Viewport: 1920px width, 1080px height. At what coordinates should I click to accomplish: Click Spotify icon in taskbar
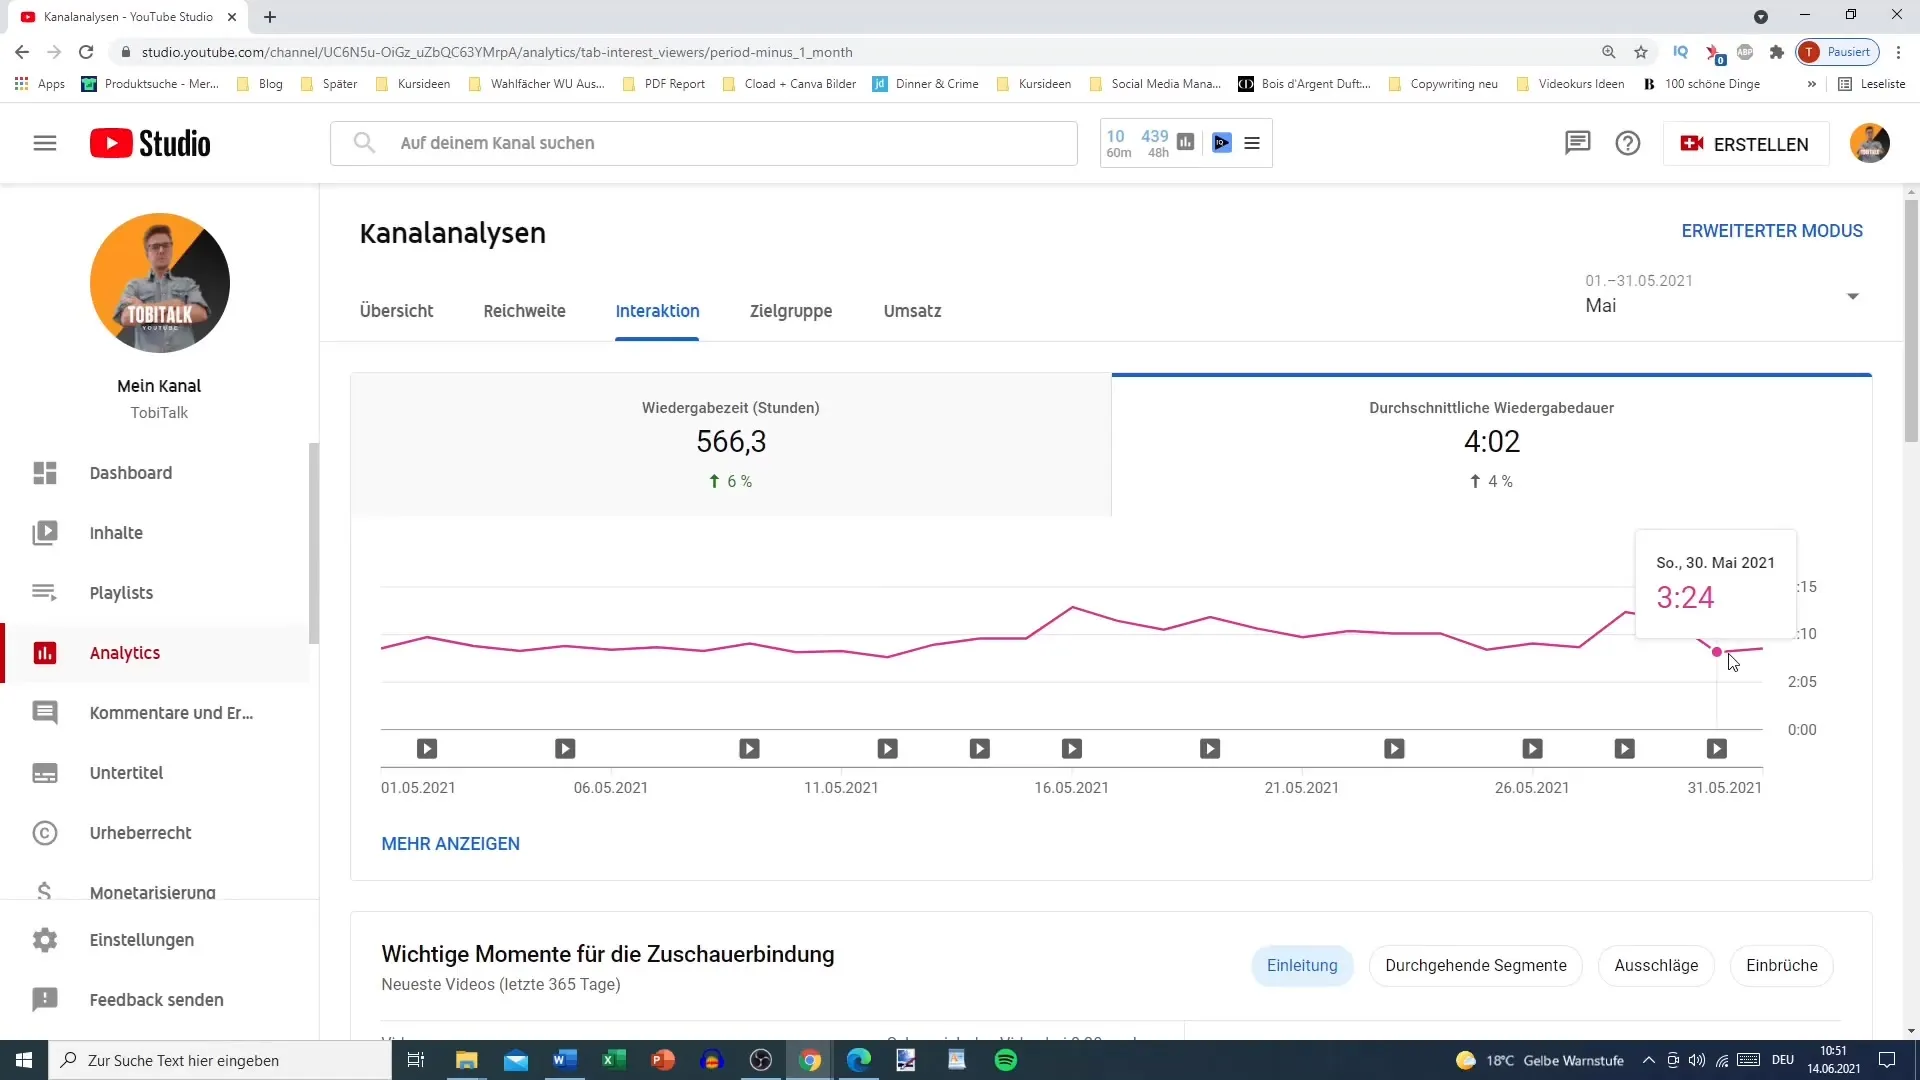(x=1007, y=1059)
